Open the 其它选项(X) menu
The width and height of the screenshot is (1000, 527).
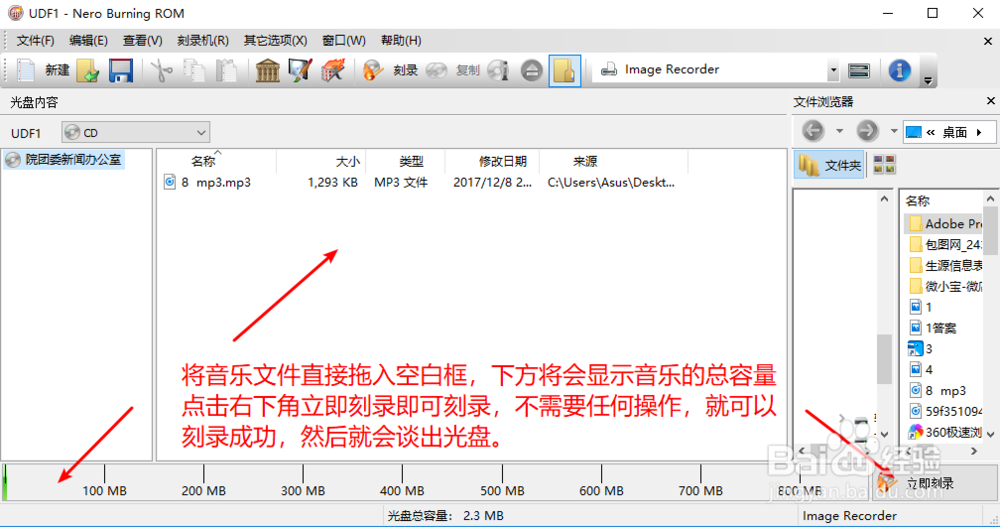[x=276, y=40]
